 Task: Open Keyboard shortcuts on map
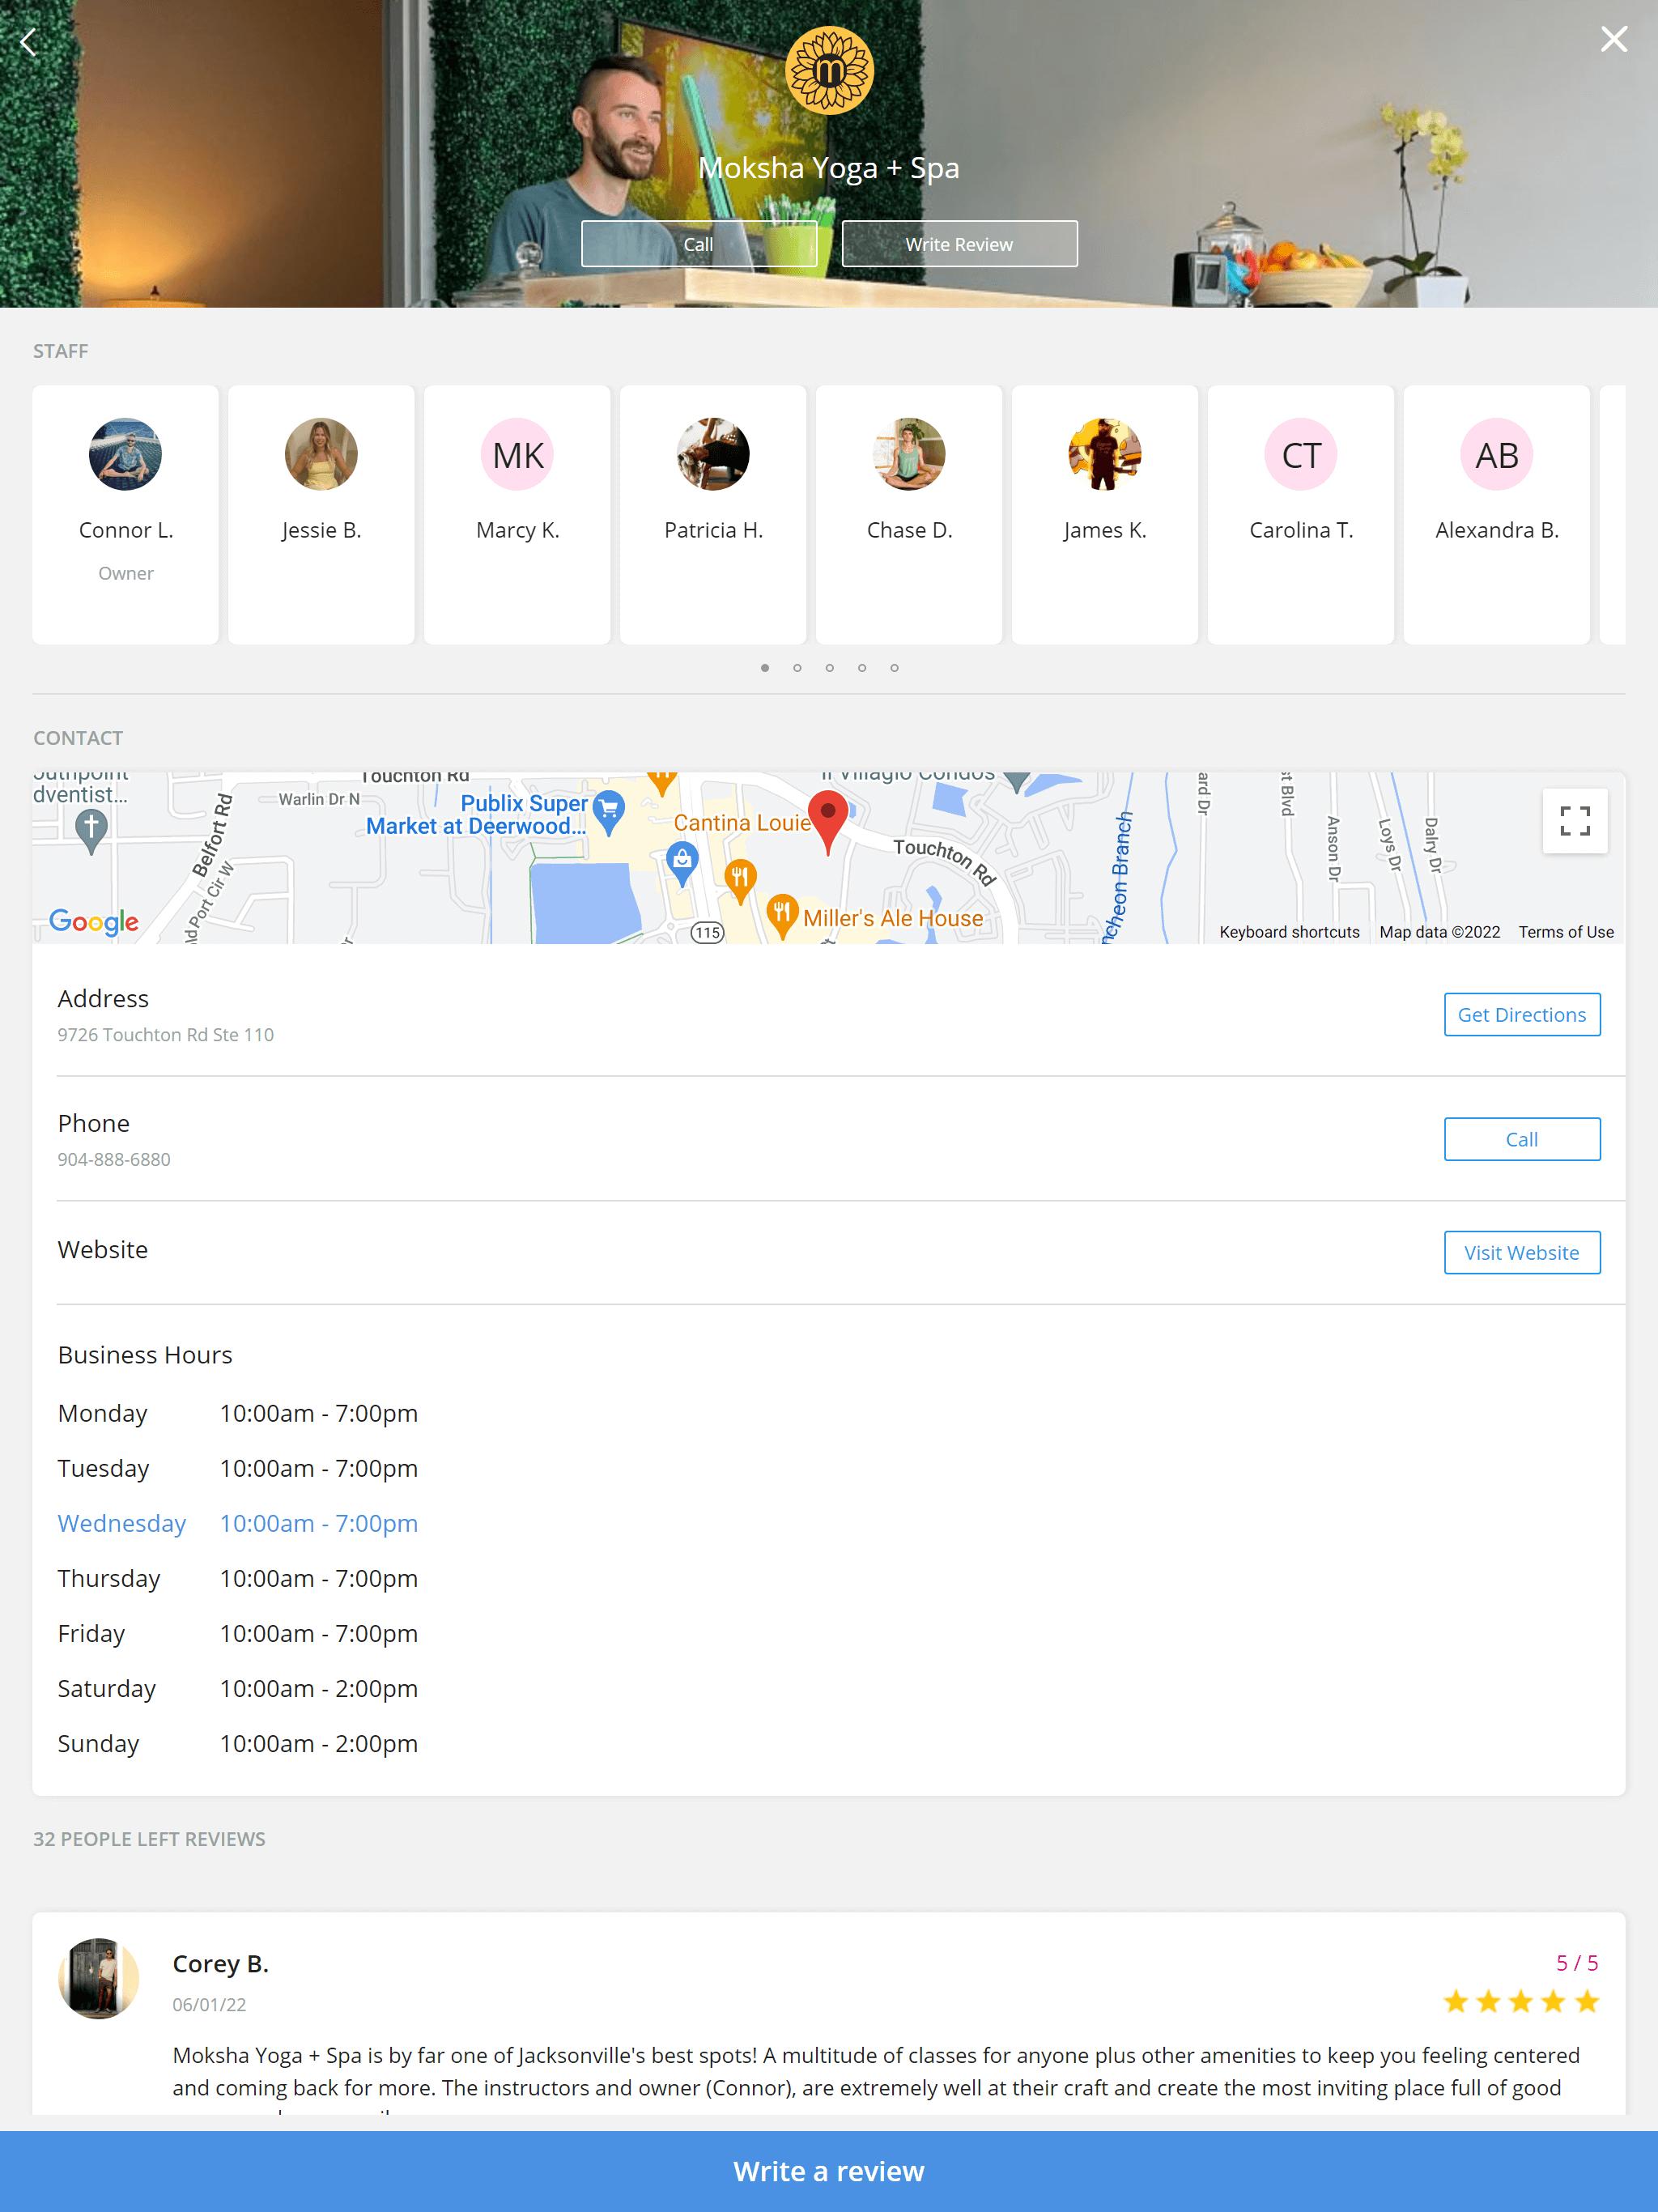pos(1289,932)
